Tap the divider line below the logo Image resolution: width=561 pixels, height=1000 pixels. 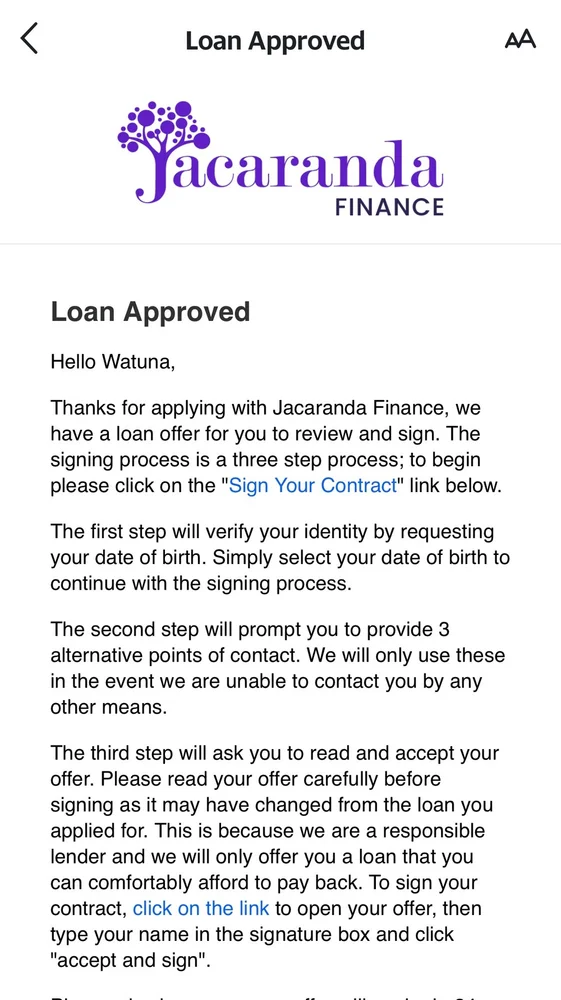(x=280, y=244)
